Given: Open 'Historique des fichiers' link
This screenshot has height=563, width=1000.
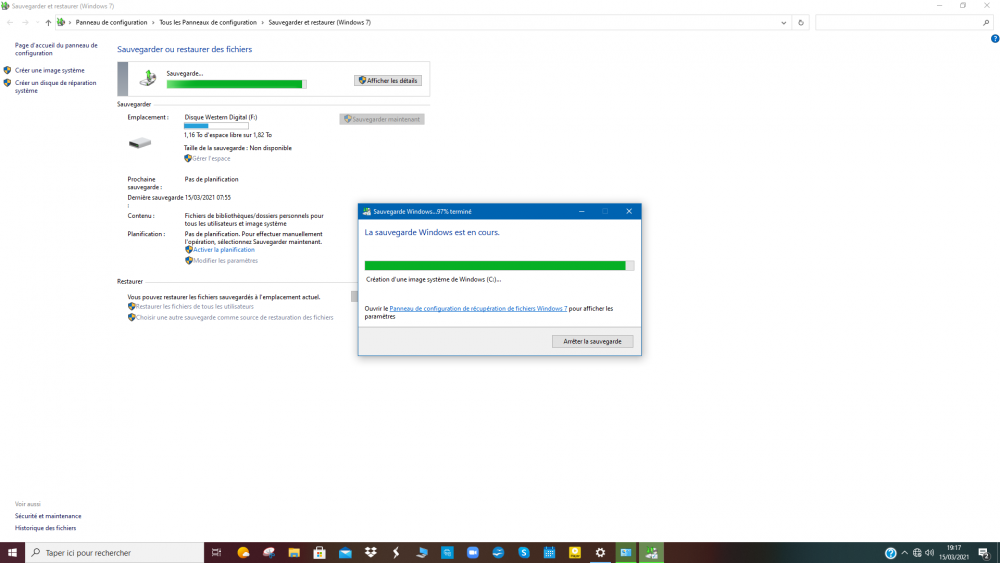Looking at the screenshot, I should point(45,528).
